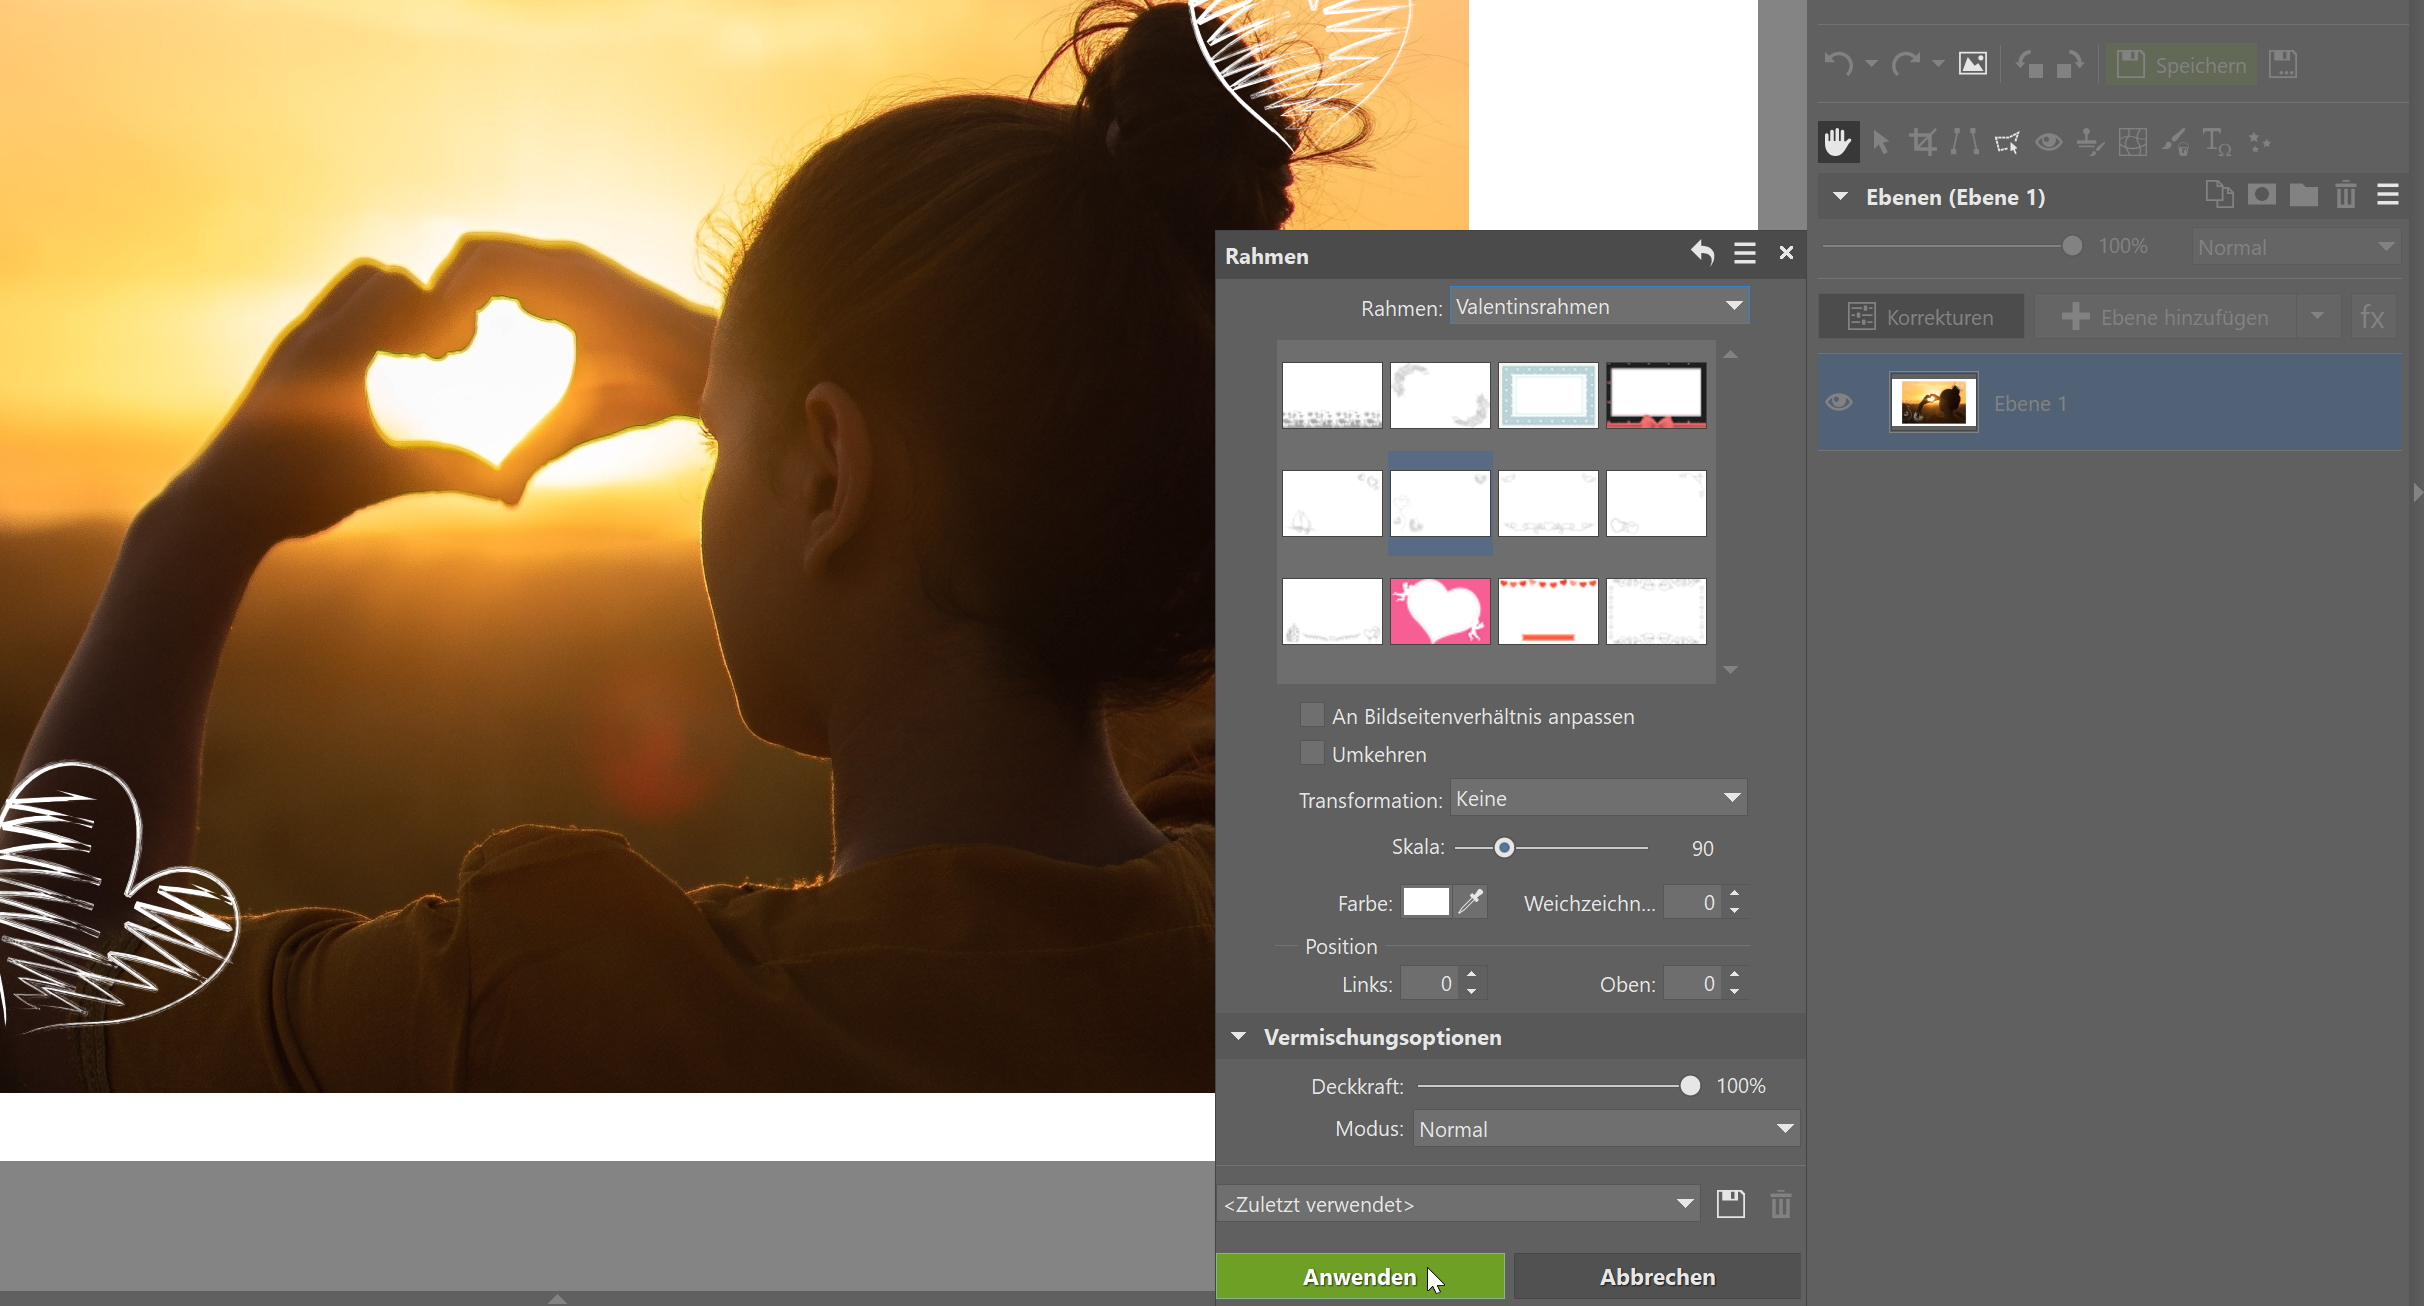This screenshot has width=2424, height=1306.
Task: Open the Transformation Keine dropdown
Action: pyautogui.click(x=1598, y=798)
